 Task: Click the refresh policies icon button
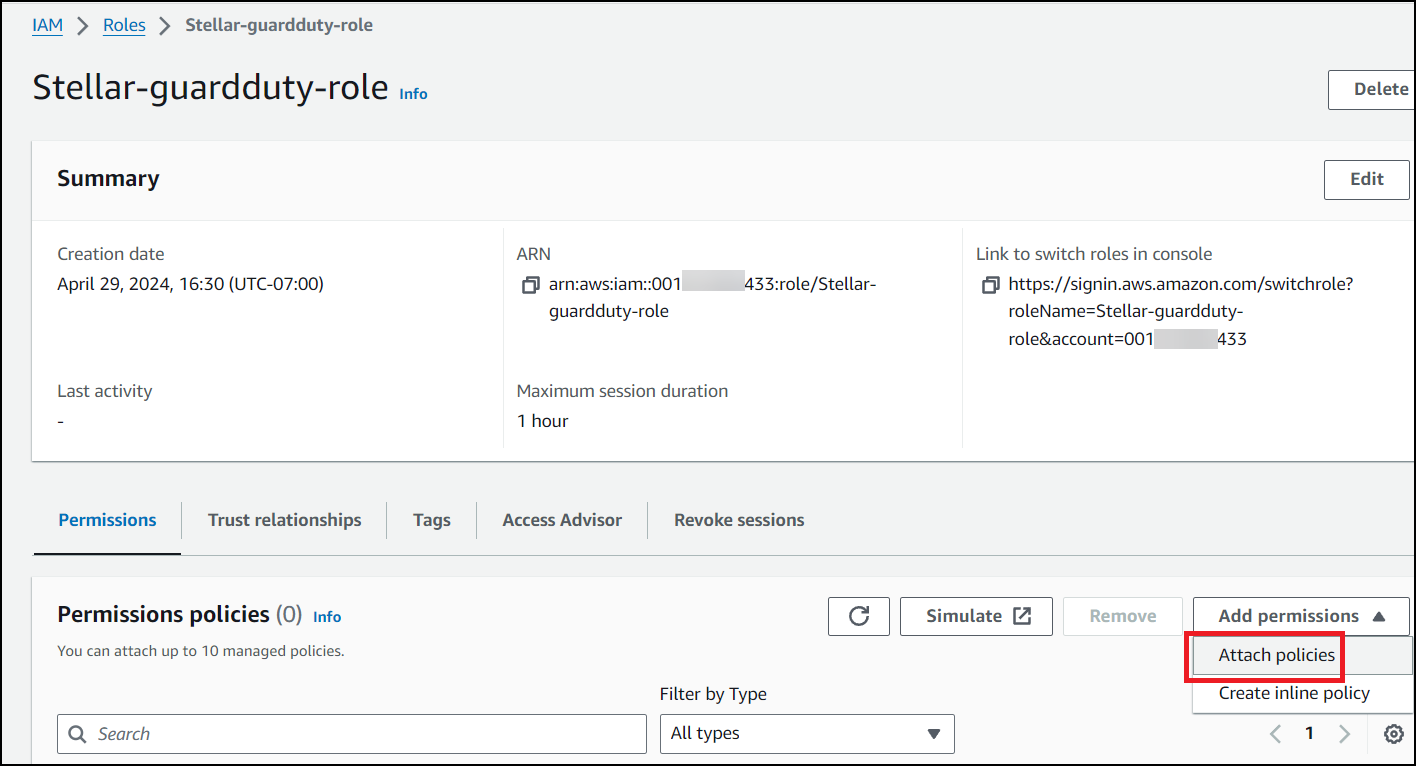pyautogui.click(x=858, y=616)
